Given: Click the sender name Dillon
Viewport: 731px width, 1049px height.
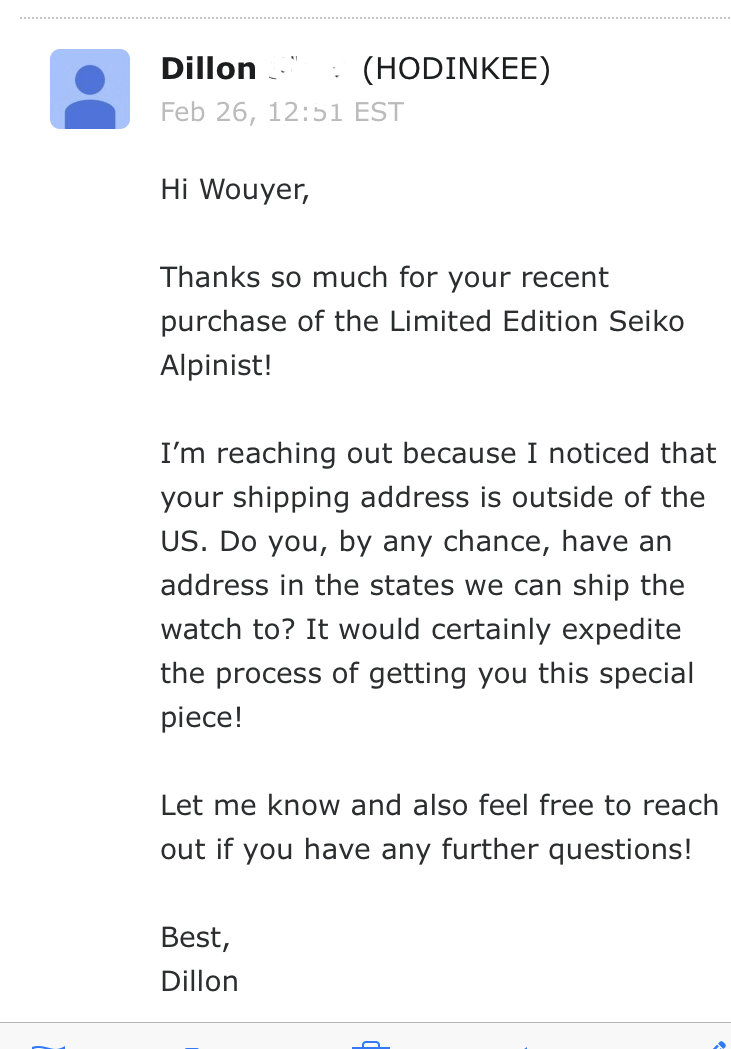Looking at the screenshot, I should tap(209, 69).
